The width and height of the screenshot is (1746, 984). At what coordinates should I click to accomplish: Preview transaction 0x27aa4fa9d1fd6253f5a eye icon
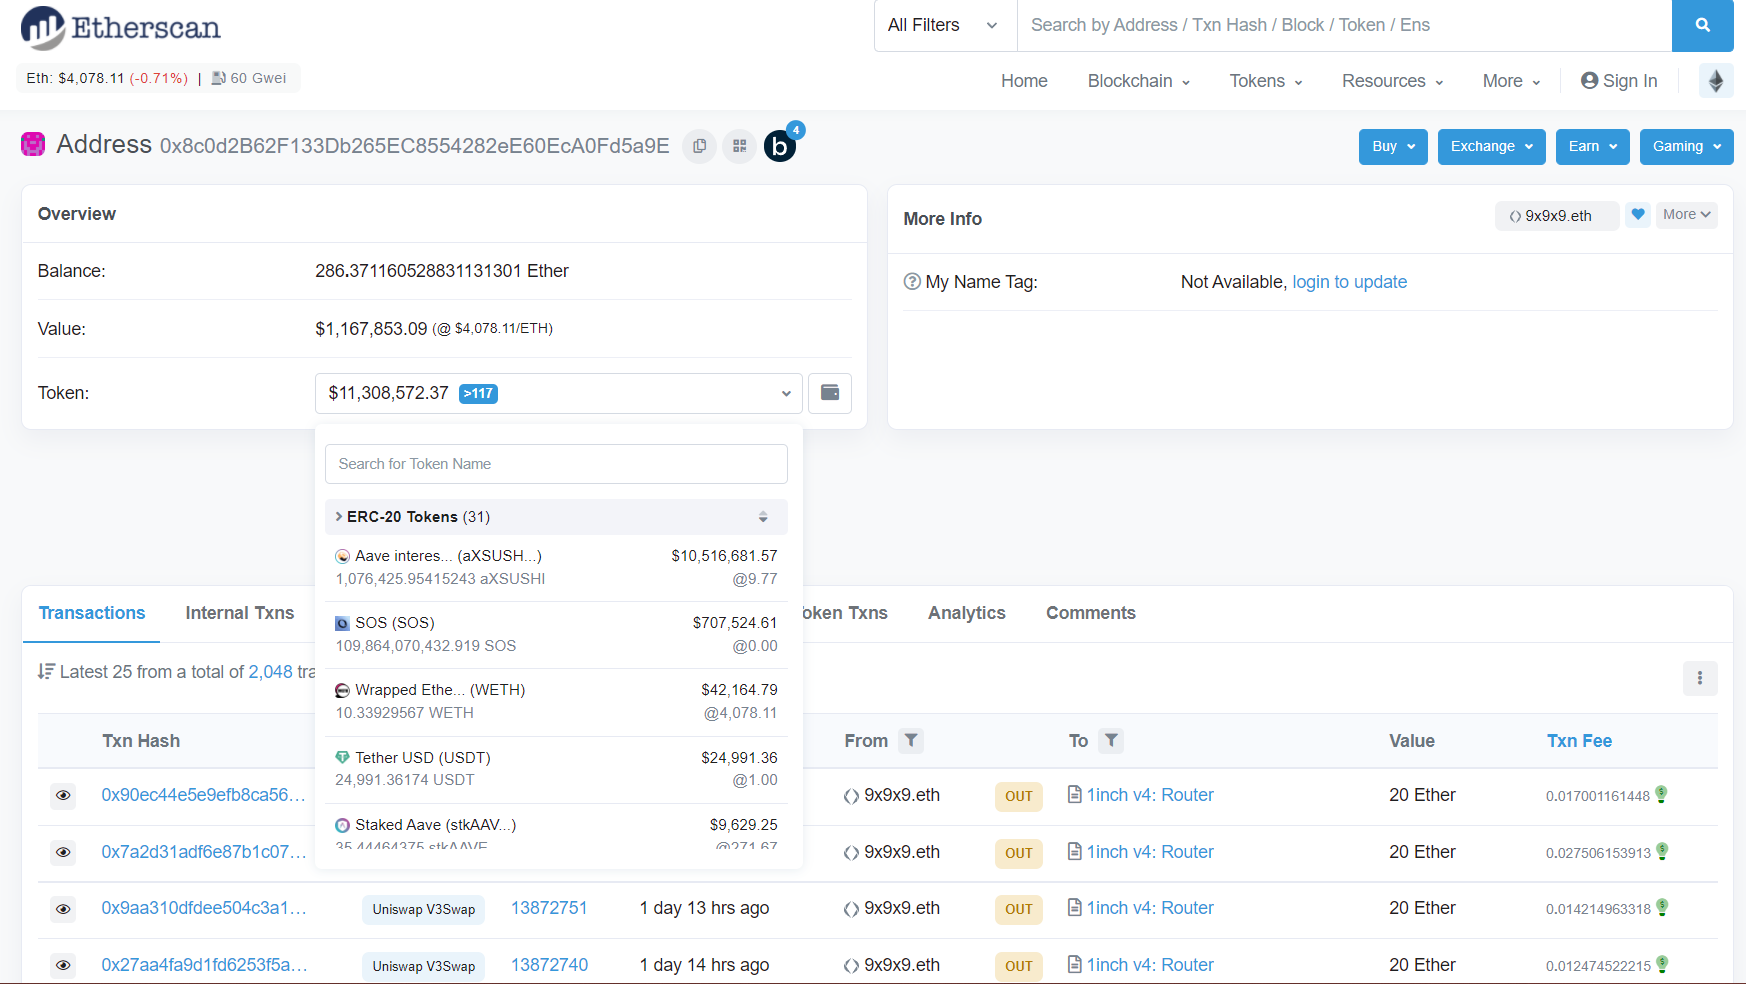(x=63, y=965)
